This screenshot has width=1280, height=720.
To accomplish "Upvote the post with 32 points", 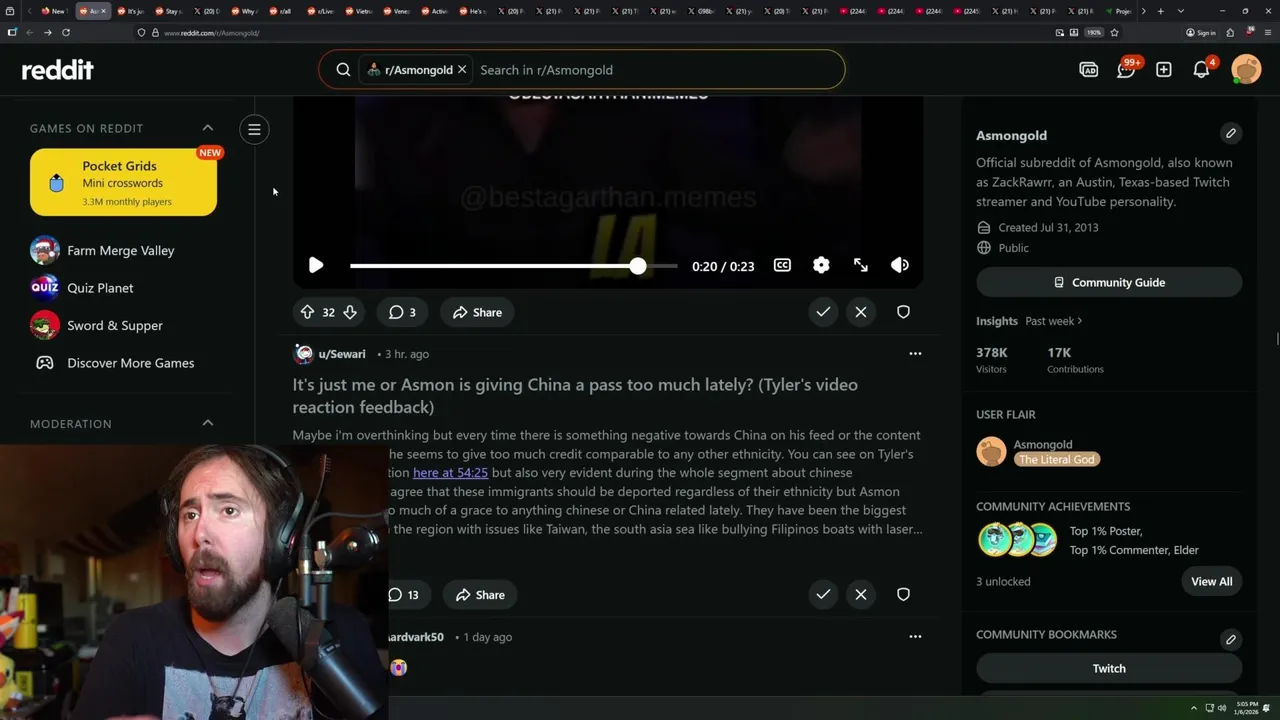I will tap(308, 312).
